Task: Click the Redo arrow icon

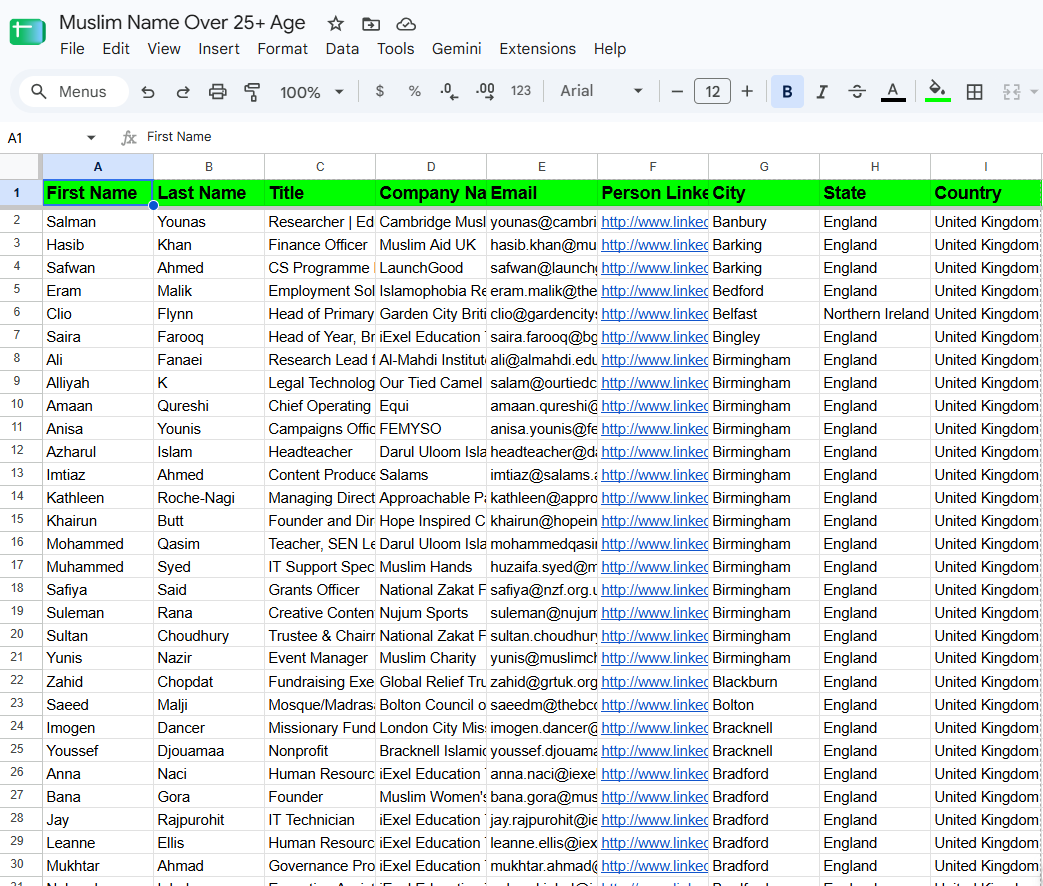Action: [x=182, y=92]
